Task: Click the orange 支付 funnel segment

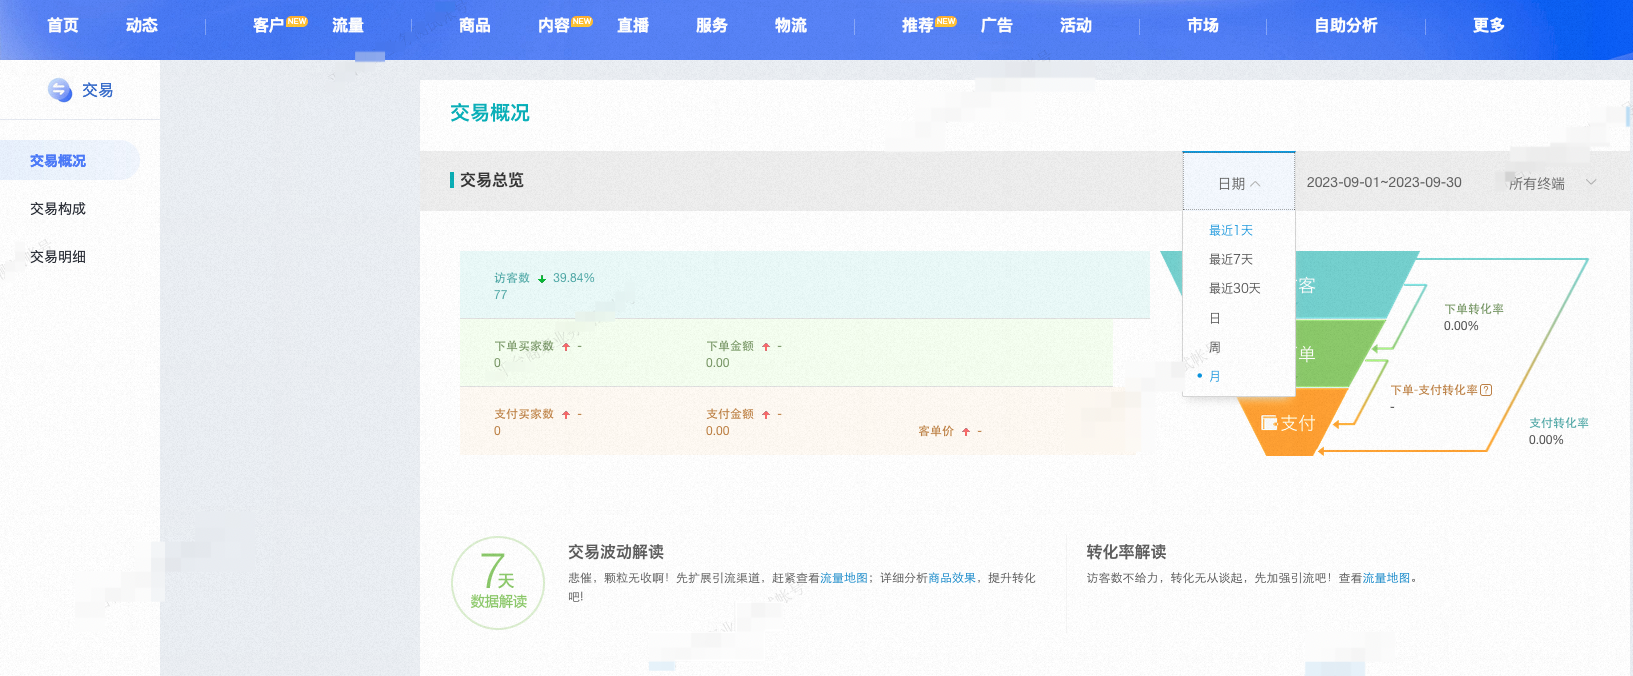Action: (x=1292, y=424)
